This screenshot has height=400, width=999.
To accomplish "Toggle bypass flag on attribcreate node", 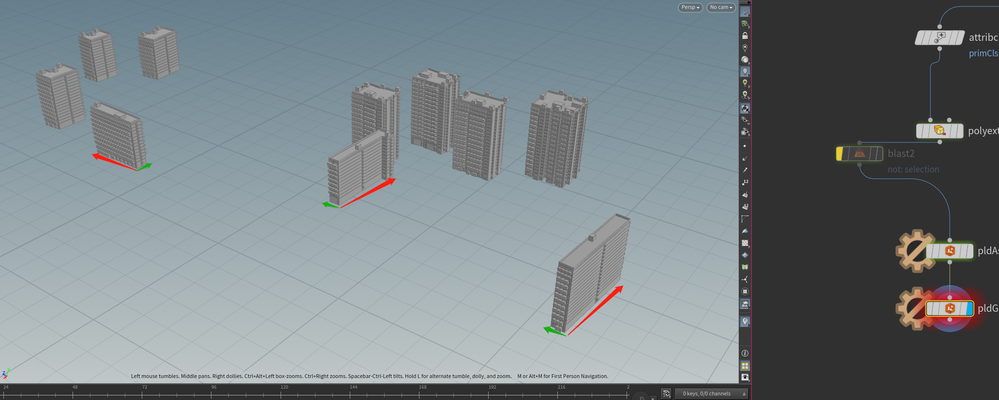I will pos(920,38).
